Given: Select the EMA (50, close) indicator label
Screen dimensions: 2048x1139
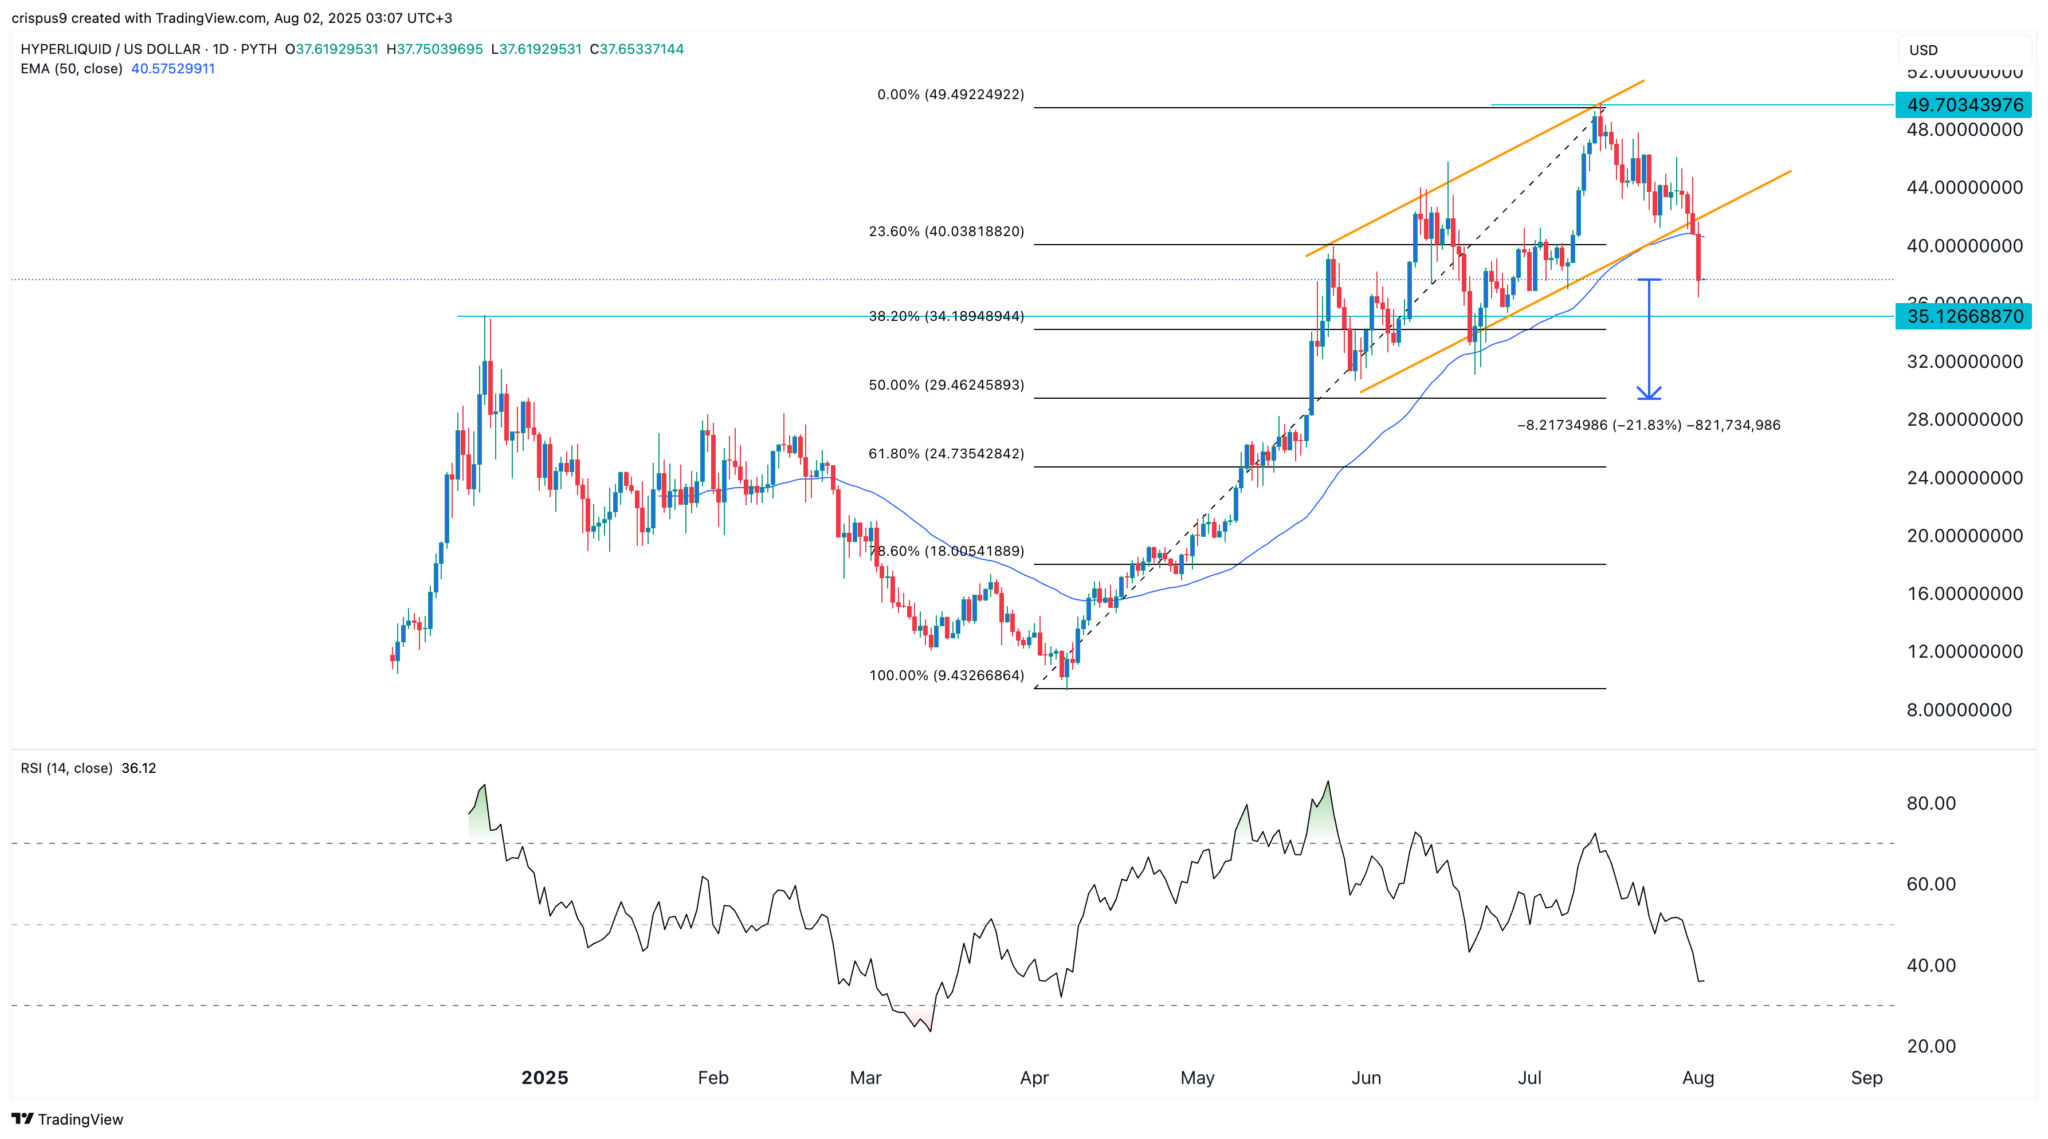Looking at the screenshot, I should 71,69.
